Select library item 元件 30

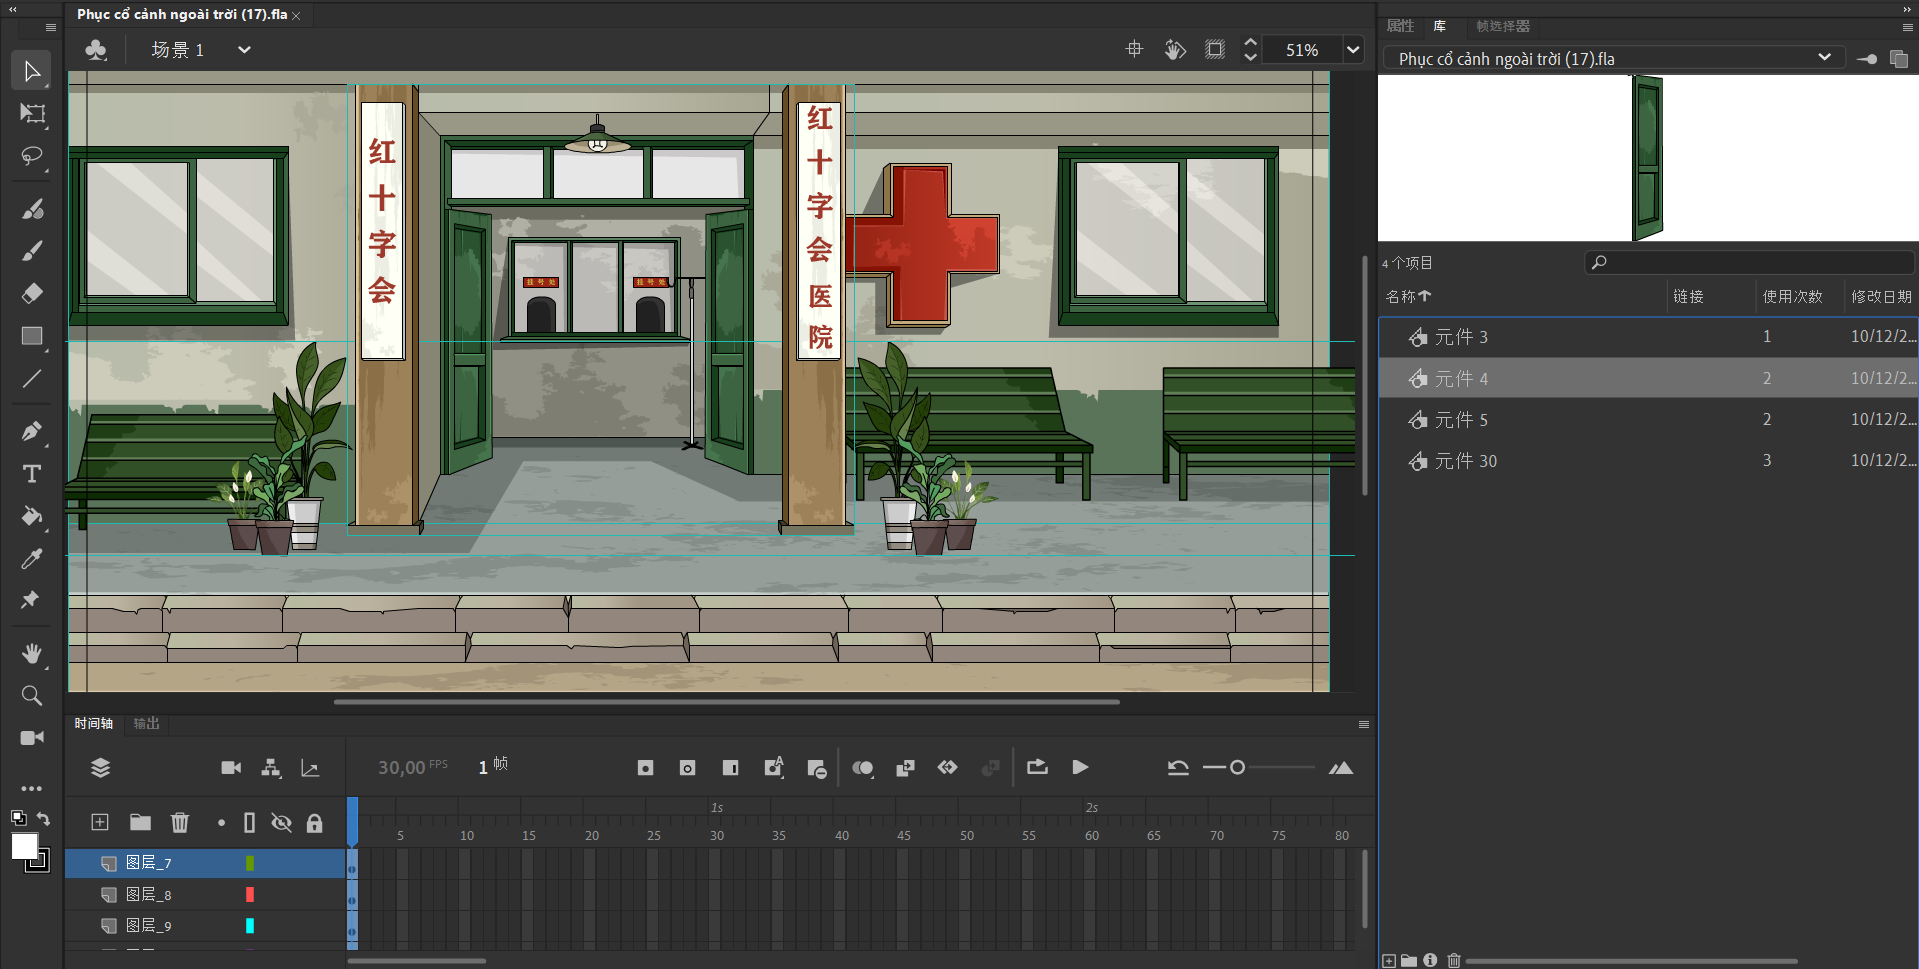(x=1465, y=461)
